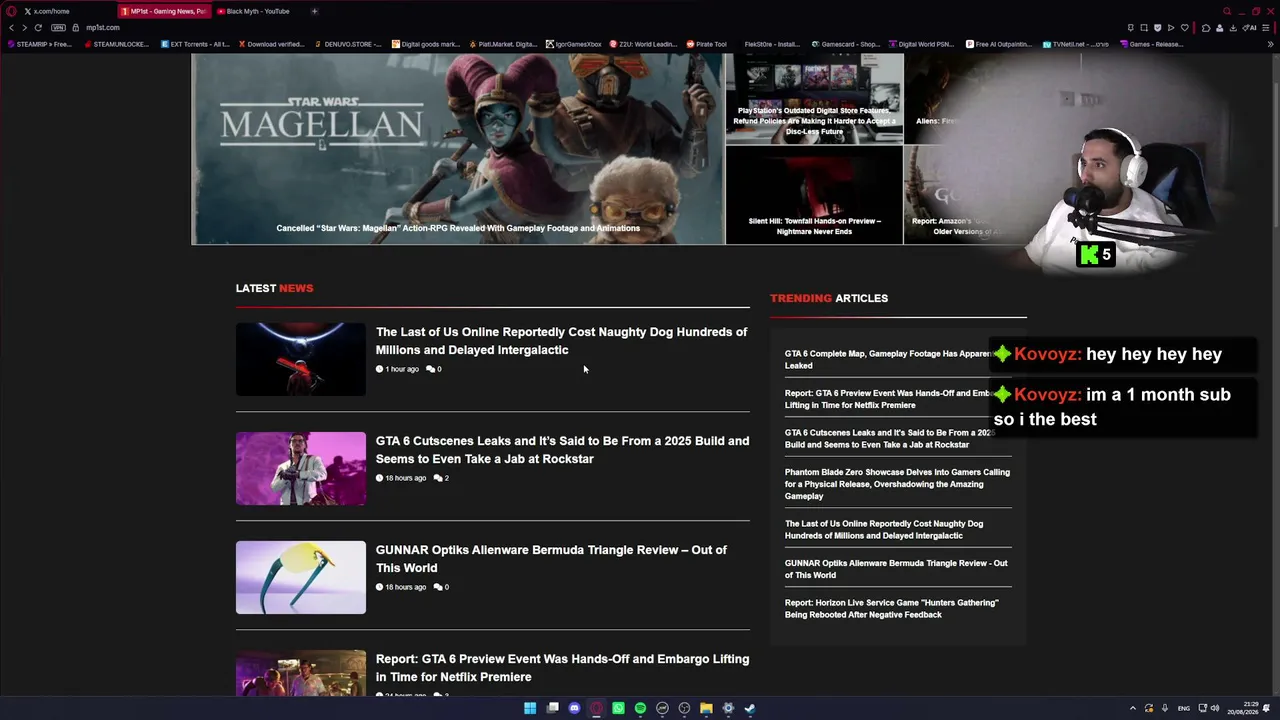Open Silent Hill Townfall Hands-on Preview tile
The height and width of the screenshot is (720, 1280).
814,195
